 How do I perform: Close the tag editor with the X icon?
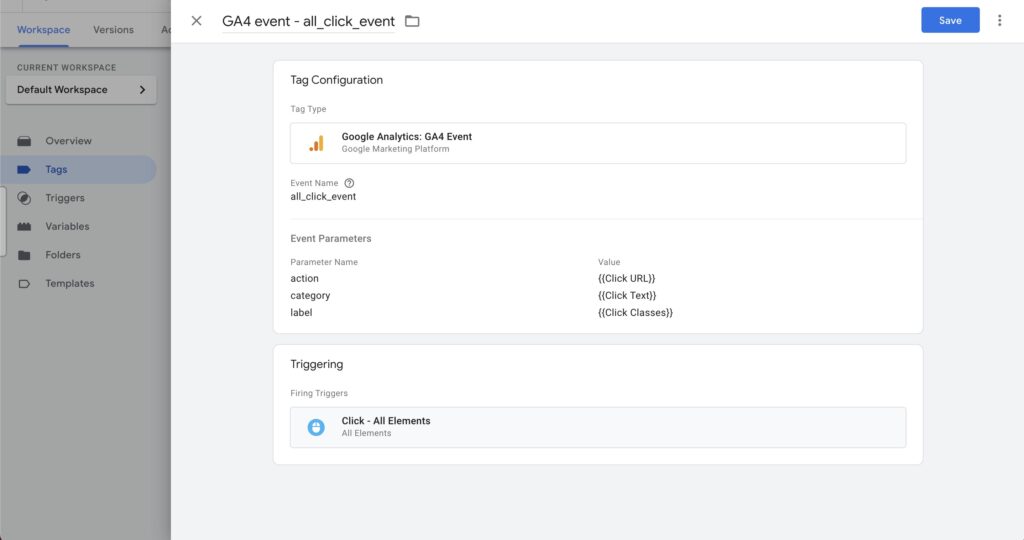196,21
